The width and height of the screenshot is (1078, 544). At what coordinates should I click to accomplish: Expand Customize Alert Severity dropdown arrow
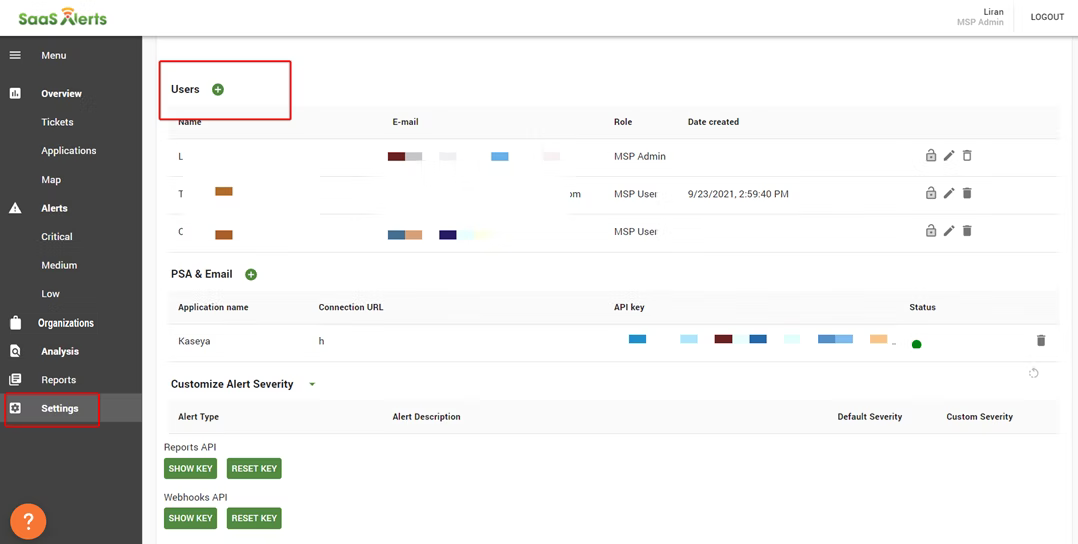[312, 385]
